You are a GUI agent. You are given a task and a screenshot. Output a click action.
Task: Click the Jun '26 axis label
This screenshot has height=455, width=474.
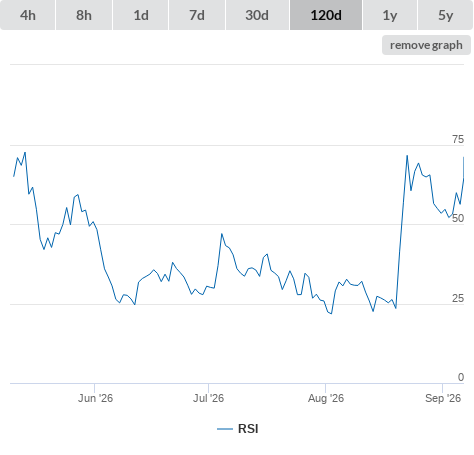click(95, 398)
